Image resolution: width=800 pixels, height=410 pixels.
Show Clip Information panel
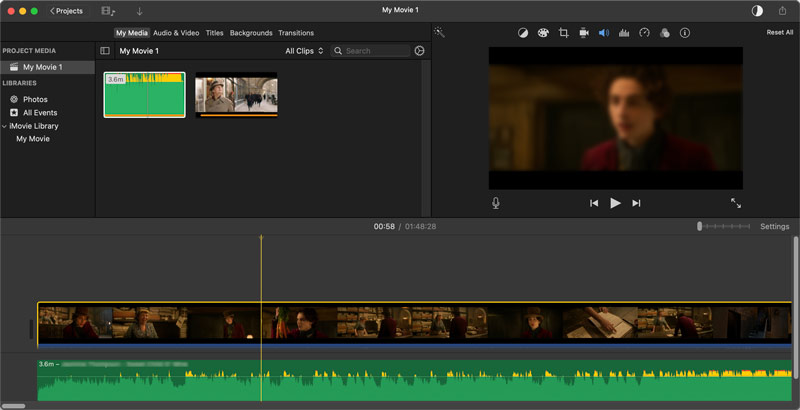(685, 33)
